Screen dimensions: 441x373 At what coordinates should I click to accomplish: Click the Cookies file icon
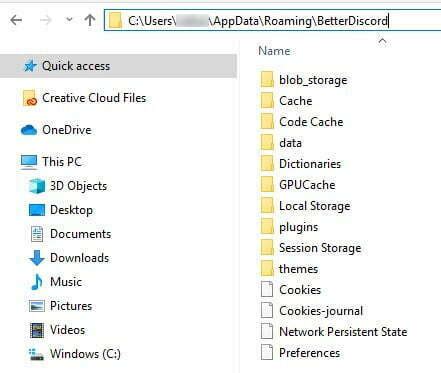click(267, 290)
